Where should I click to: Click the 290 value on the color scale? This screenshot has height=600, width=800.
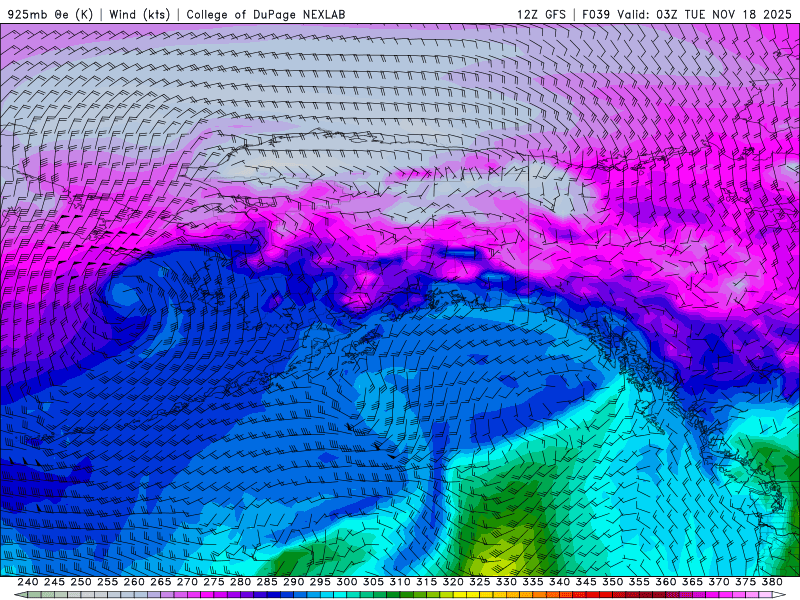pos(293,582)
